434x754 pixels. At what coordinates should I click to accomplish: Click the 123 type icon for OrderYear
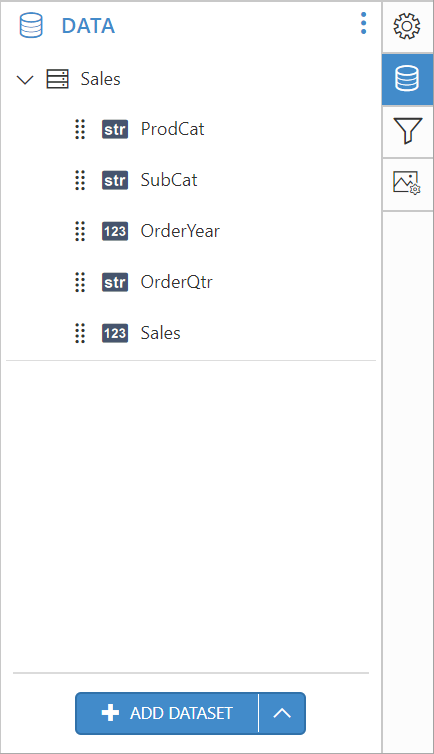[x=115, y=231]
